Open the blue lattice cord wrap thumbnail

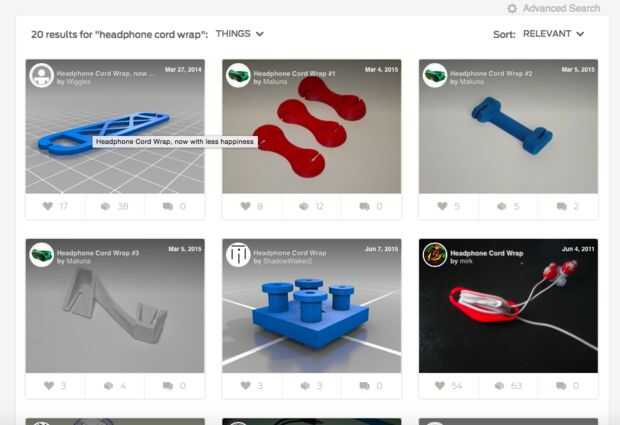click(115, 127)
